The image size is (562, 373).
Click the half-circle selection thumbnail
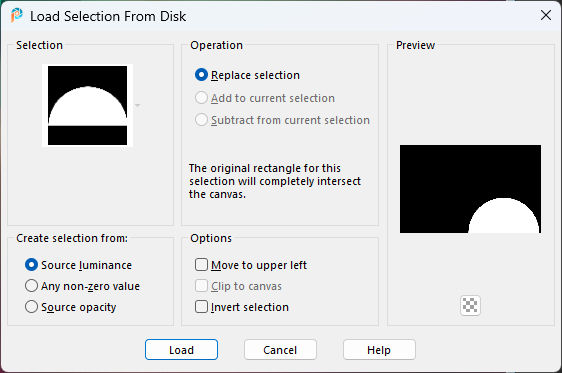pyautogui.click(x=87, y=105)
